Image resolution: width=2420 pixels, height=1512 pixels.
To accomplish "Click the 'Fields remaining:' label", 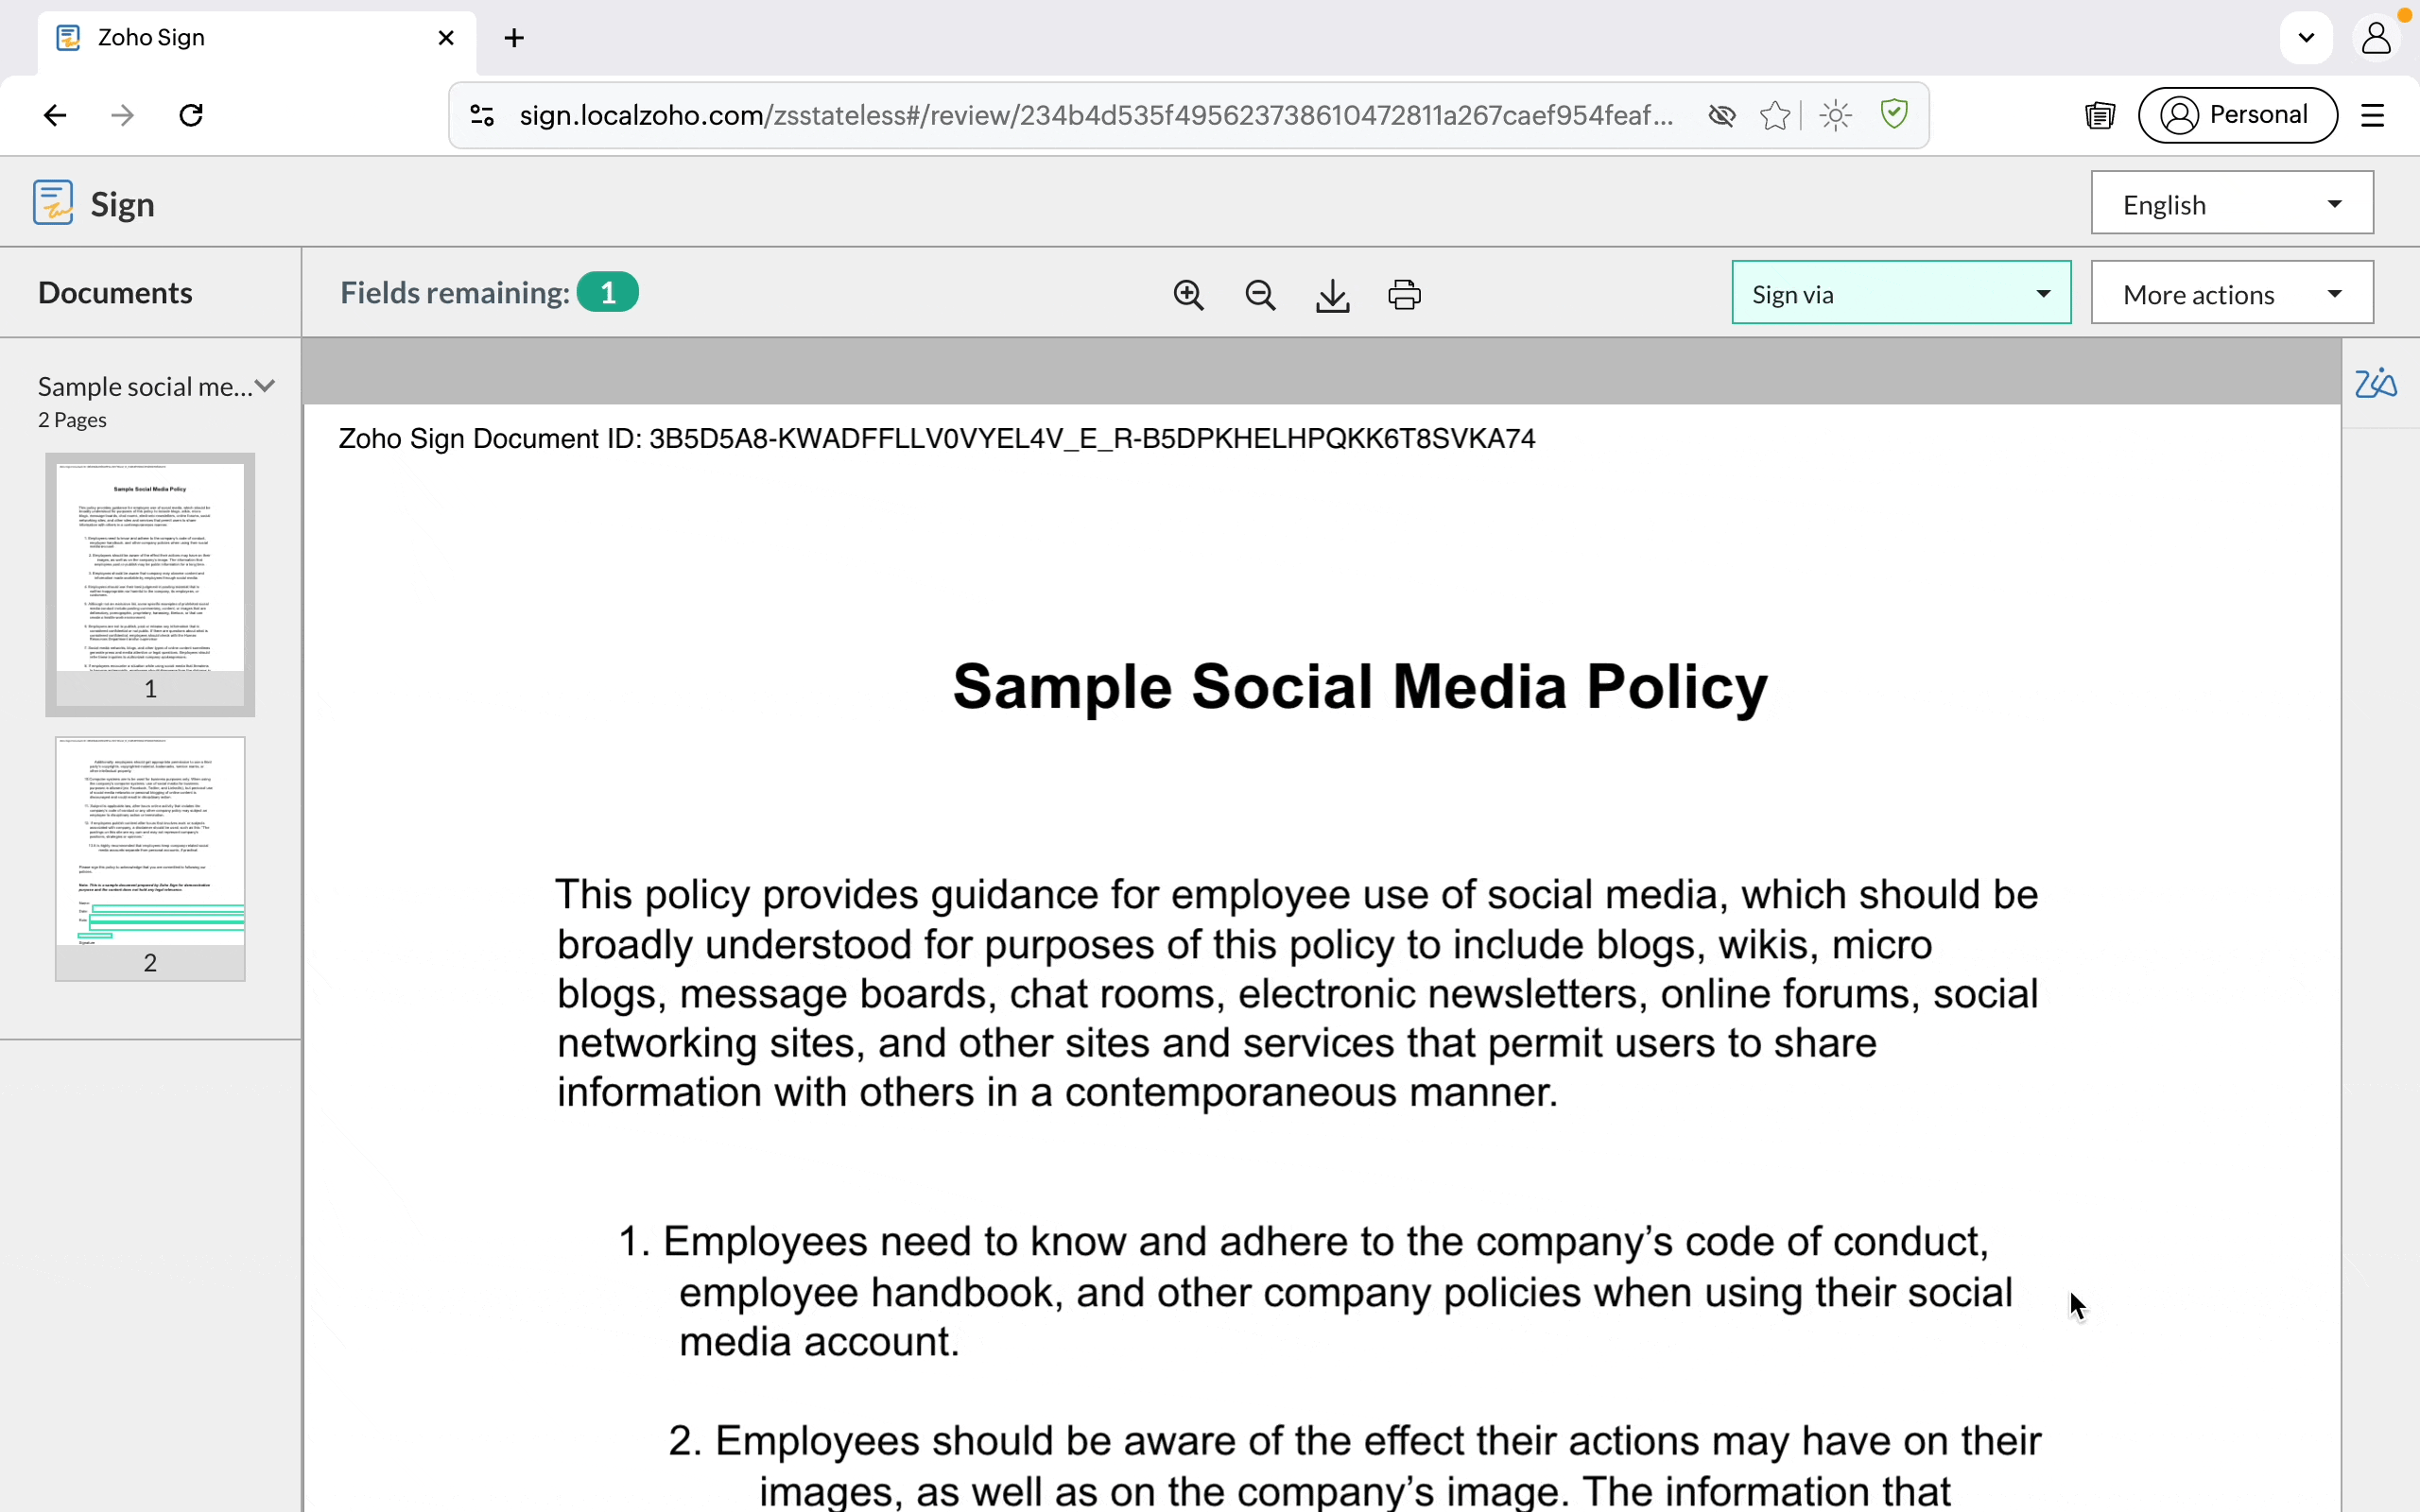I will pos(455,293).
